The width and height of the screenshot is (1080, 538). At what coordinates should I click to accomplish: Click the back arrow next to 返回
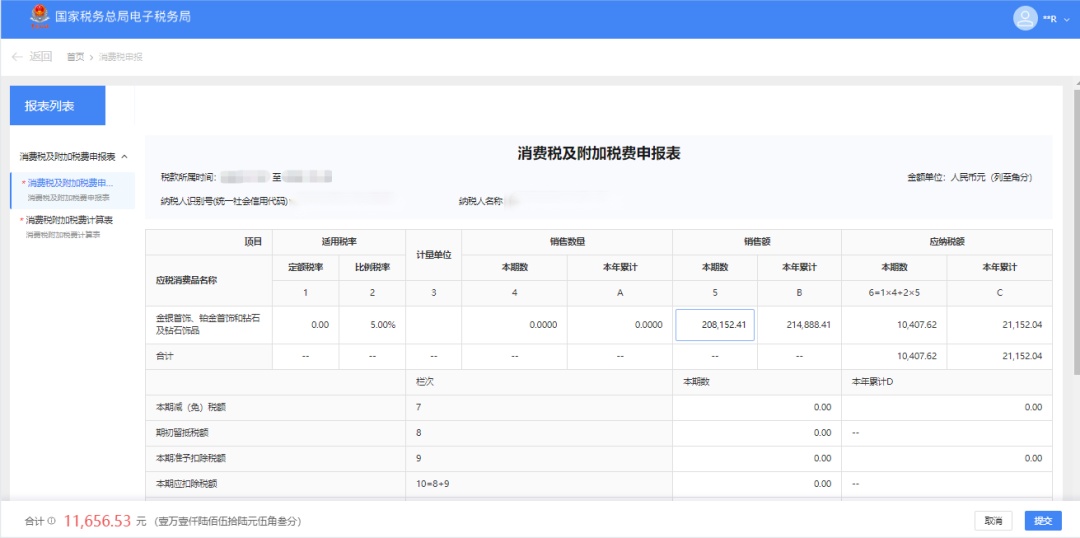[x=16, y=57]
